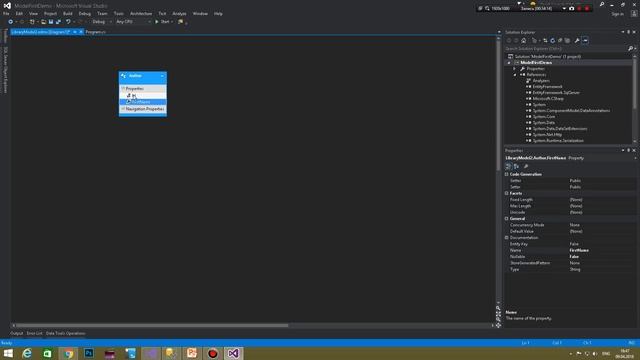Click Solution Explorer vertical scrollbar

pyautogui.click(x=634, y=84)
